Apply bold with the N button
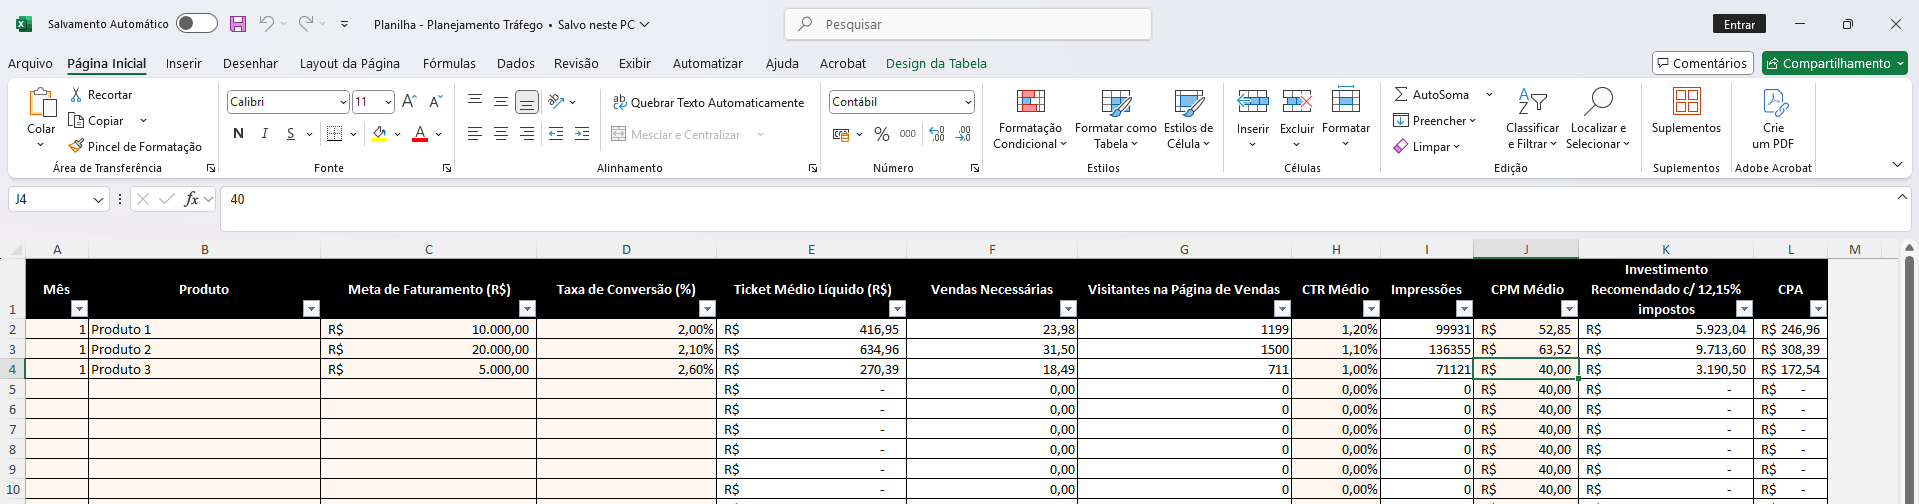This screenshot has height=504, width=1919. tap(238, 134)
